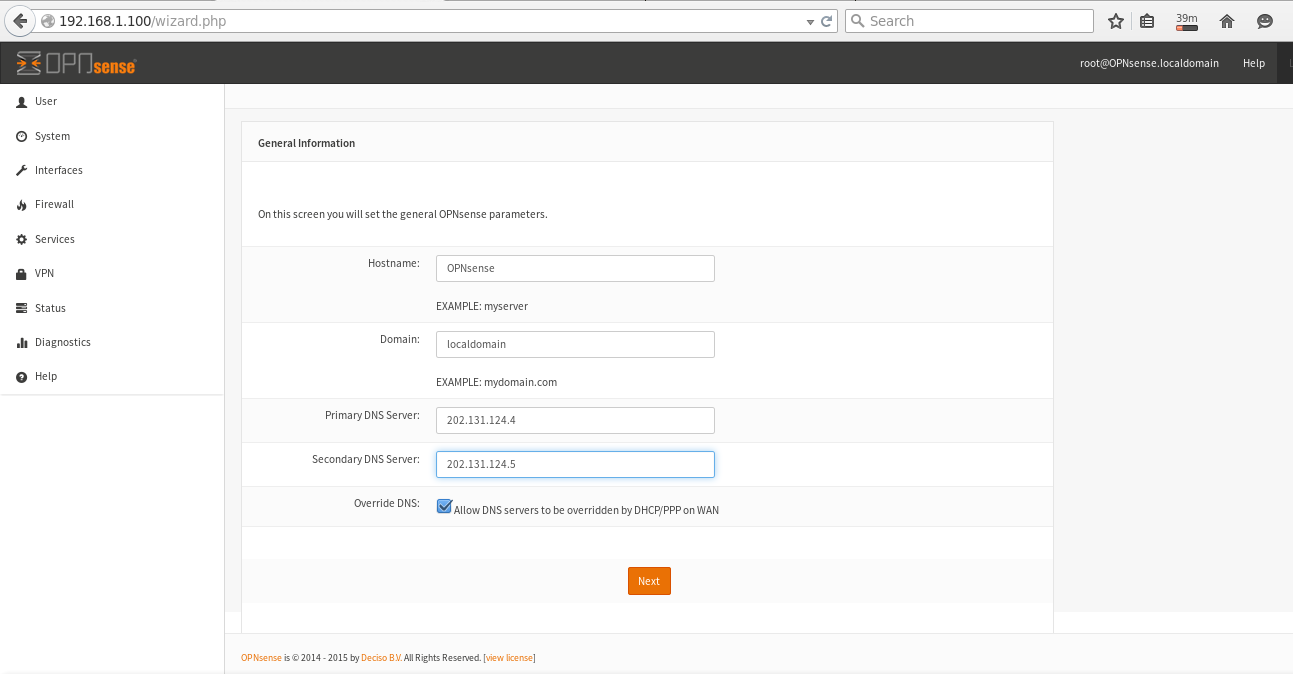
Task: Open the OPNsense footer link
Action: click(261, 658)
